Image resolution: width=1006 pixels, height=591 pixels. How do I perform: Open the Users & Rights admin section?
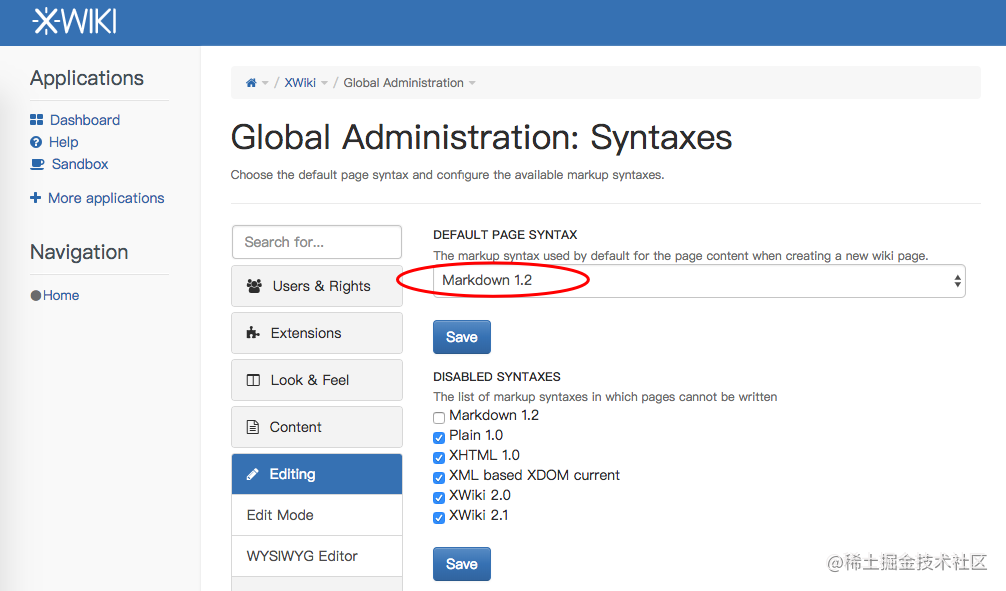point(317,286)
